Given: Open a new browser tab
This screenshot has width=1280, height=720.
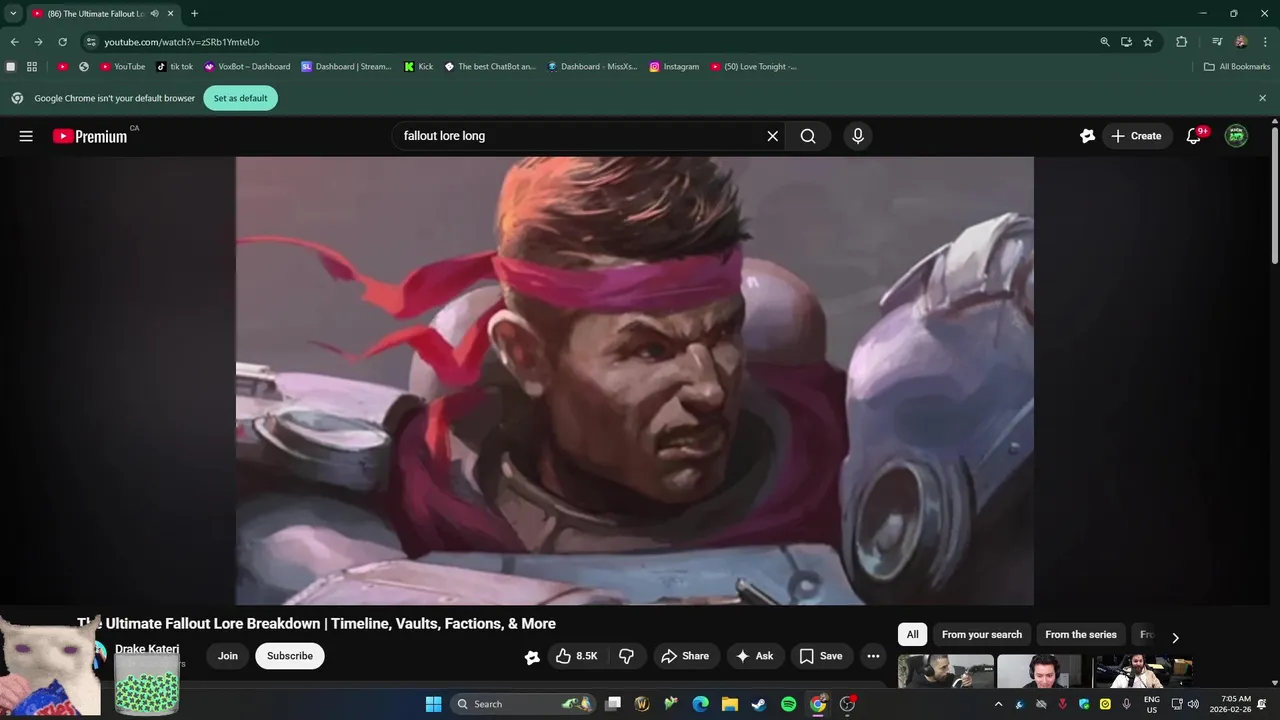Looking at the screenshot, I should 194,14.
